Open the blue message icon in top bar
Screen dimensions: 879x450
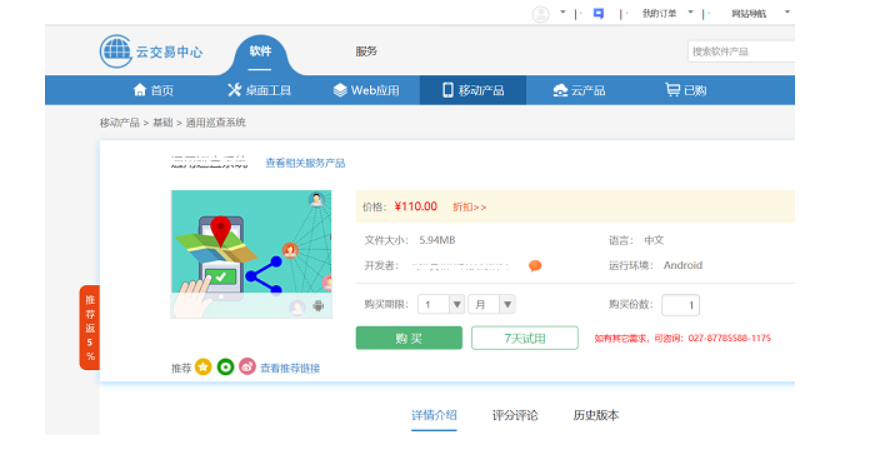click(599, 13)
